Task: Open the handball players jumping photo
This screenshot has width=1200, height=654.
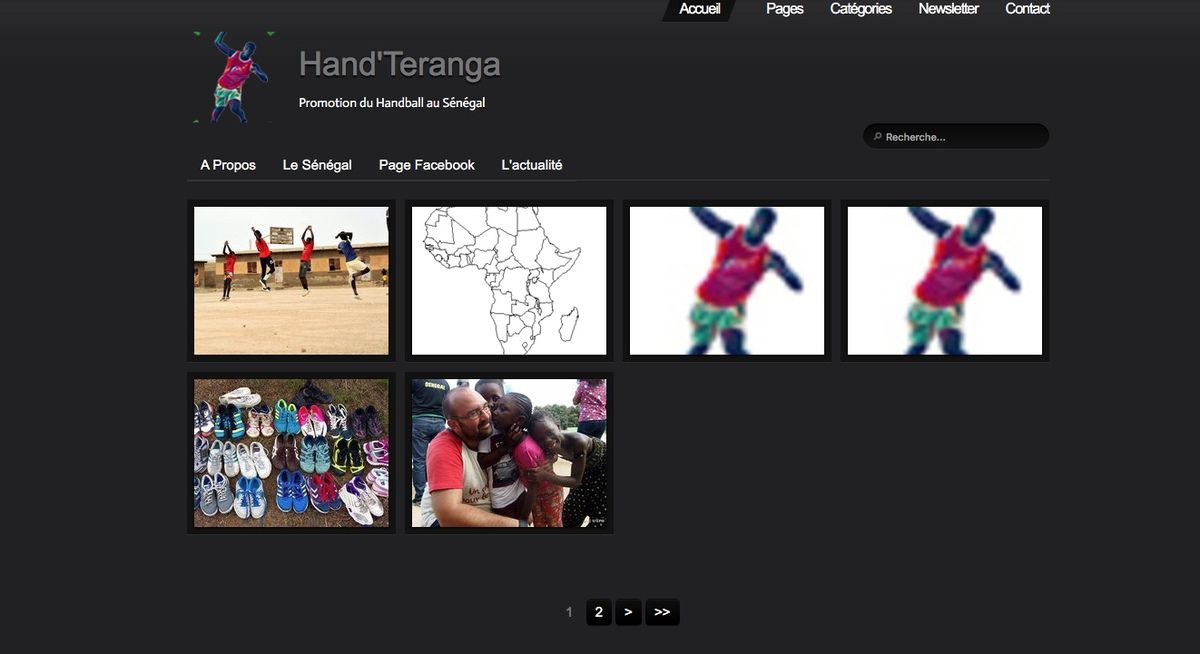Action: [291, 281]
